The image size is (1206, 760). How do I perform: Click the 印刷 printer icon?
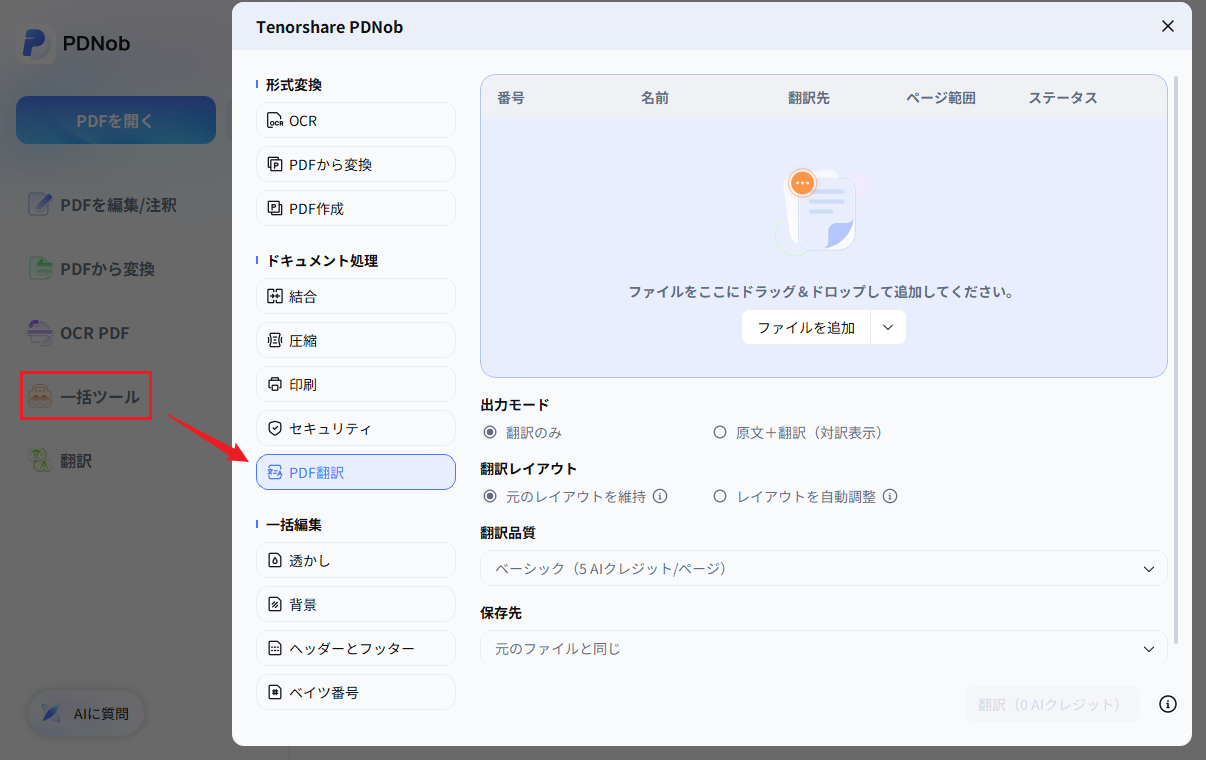point(275,385)
